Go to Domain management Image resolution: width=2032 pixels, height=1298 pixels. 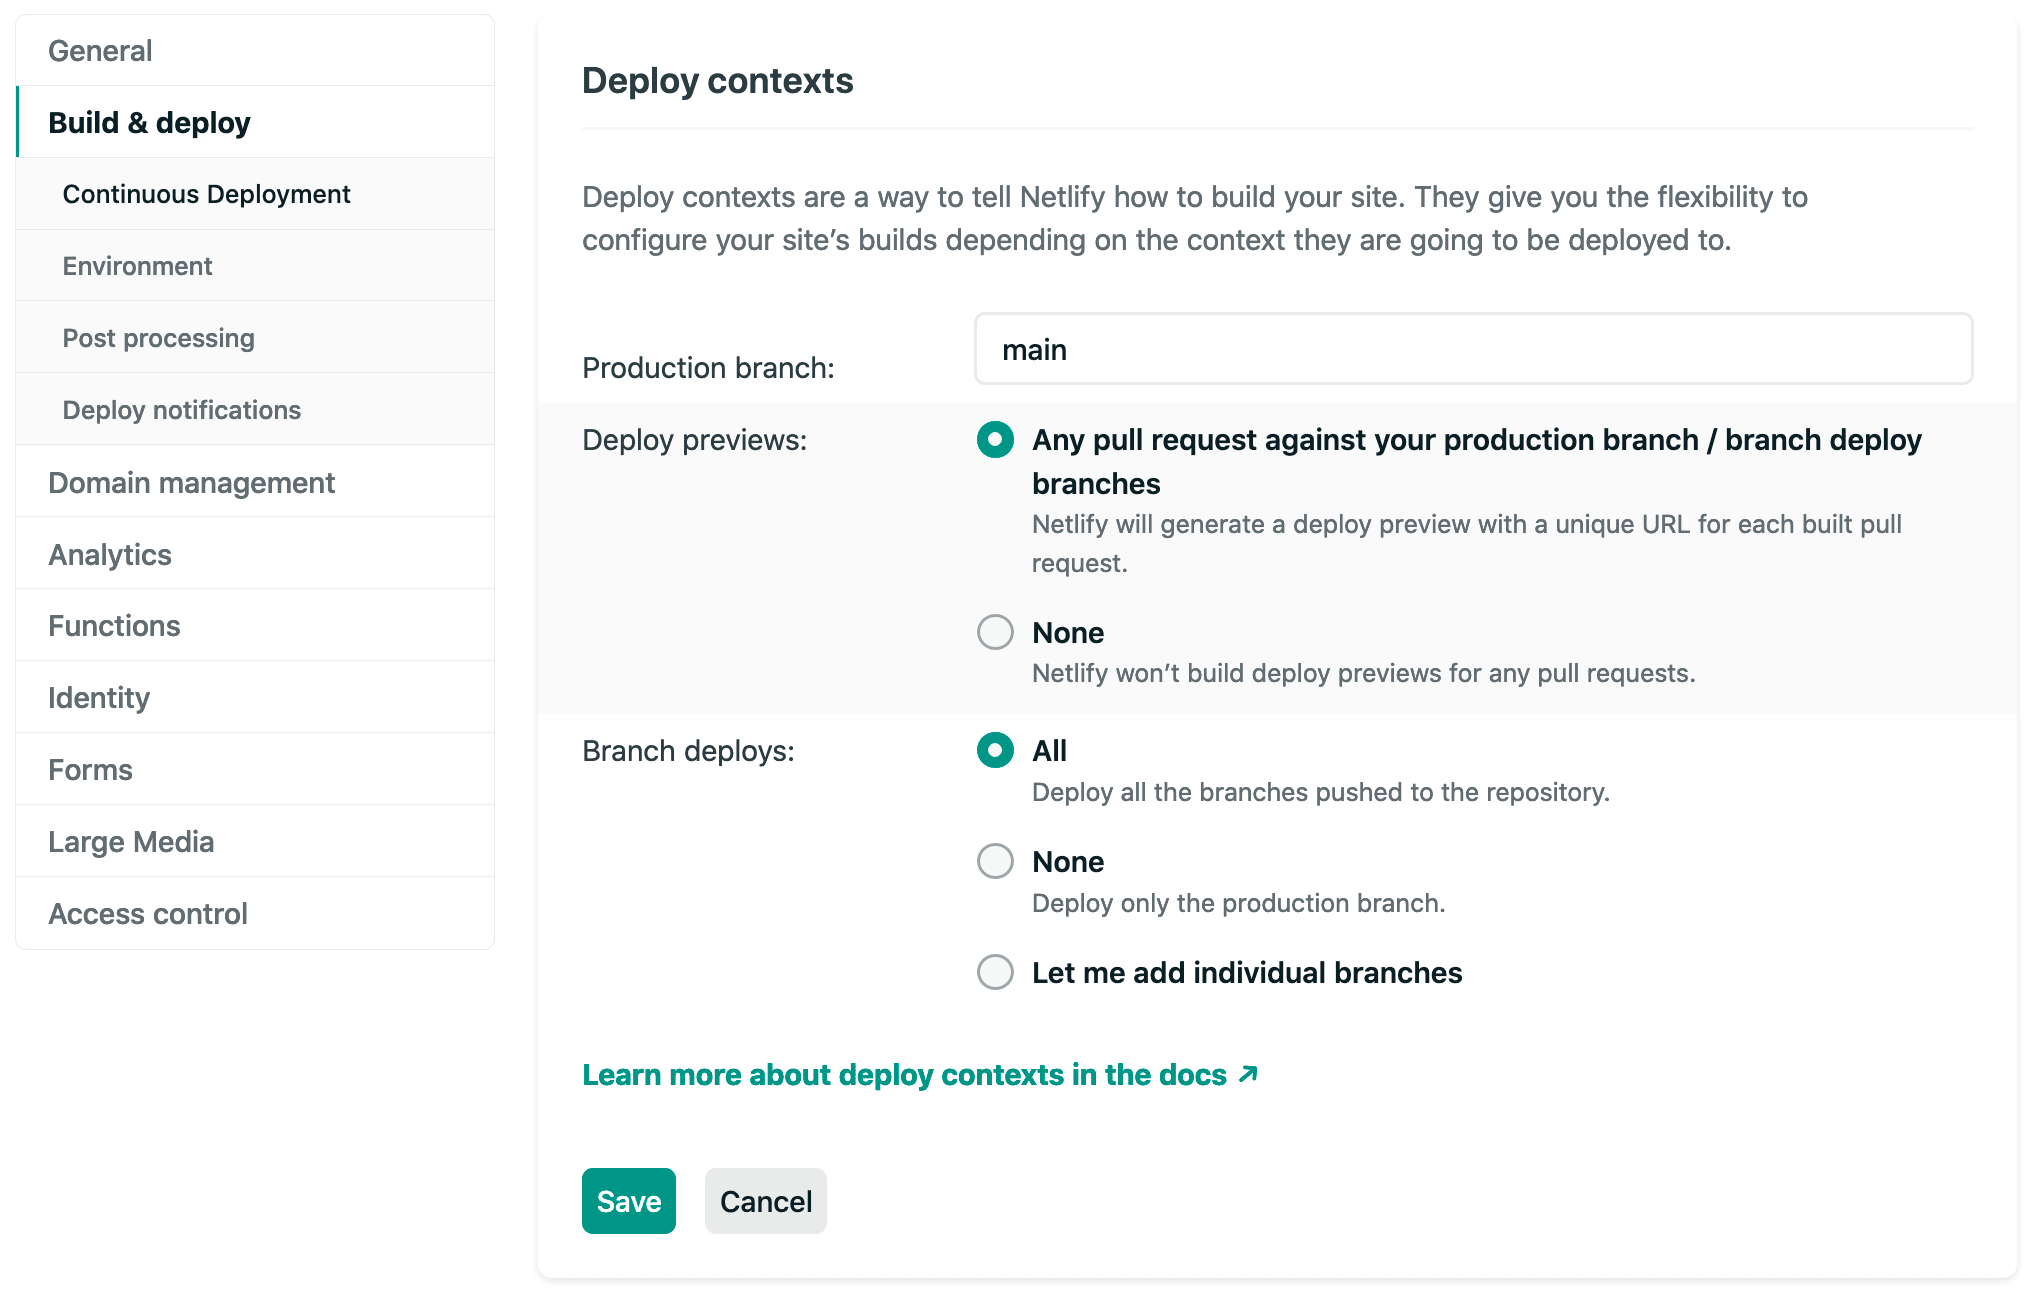click(191, 482)
